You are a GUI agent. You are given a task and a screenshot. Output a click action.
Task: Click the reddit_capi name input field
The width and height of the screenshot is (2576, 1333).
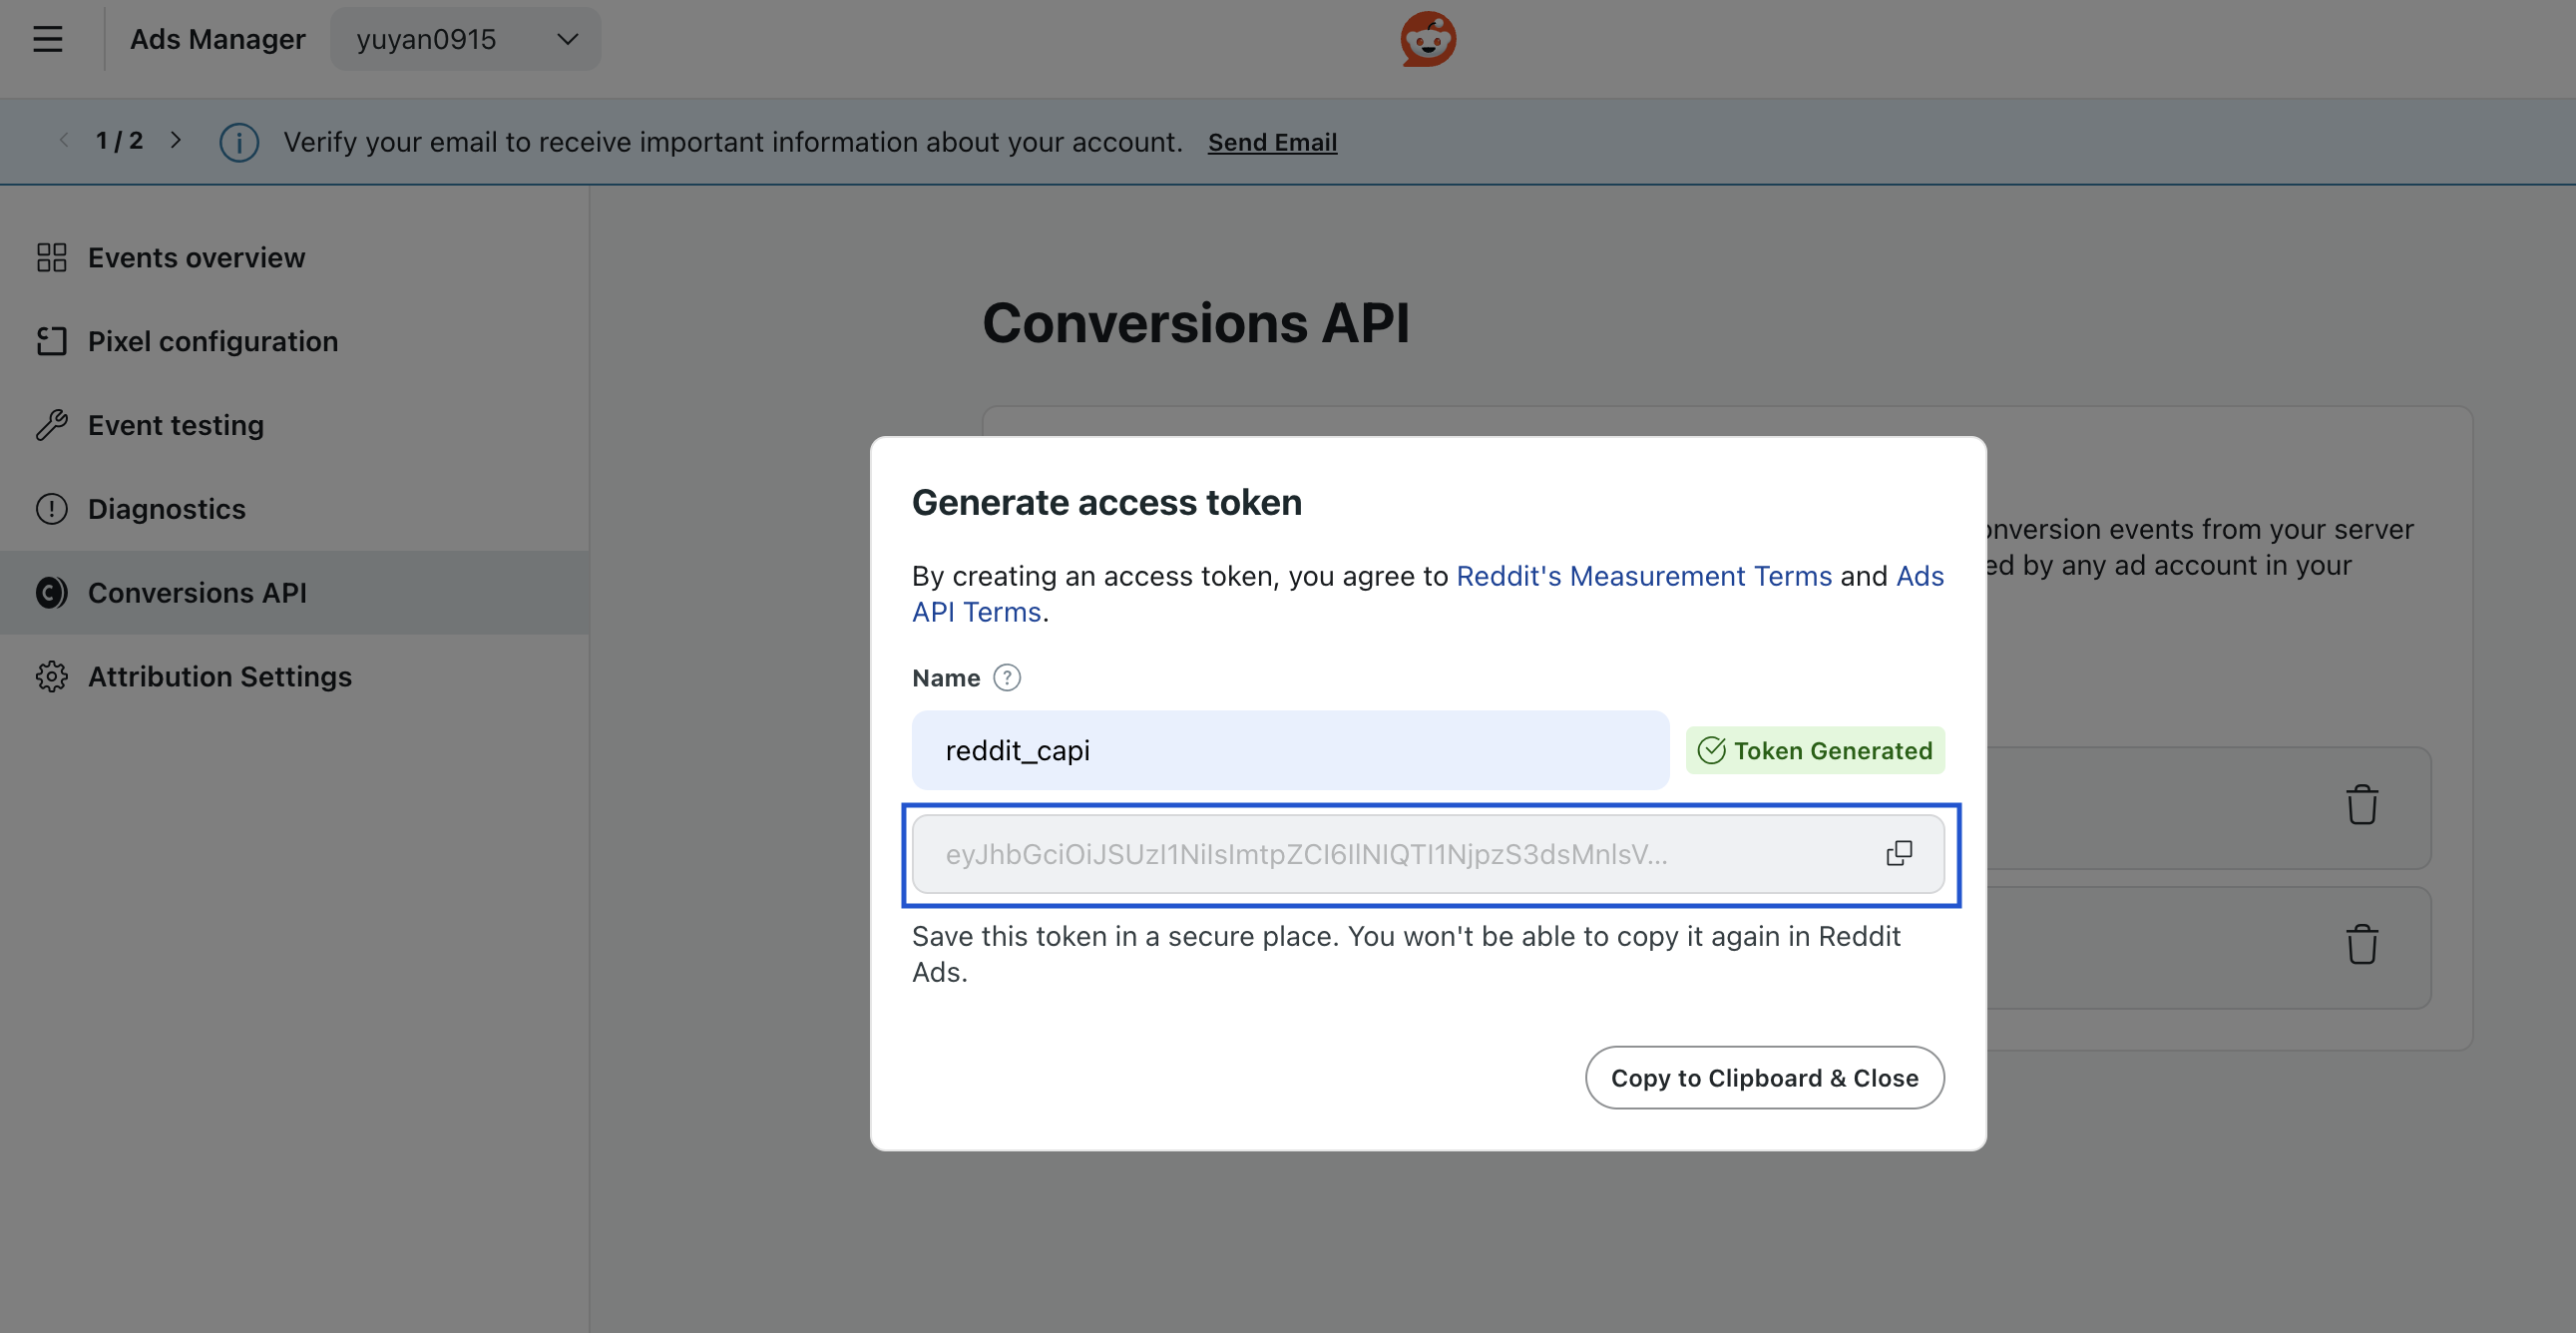point(1290,750)
